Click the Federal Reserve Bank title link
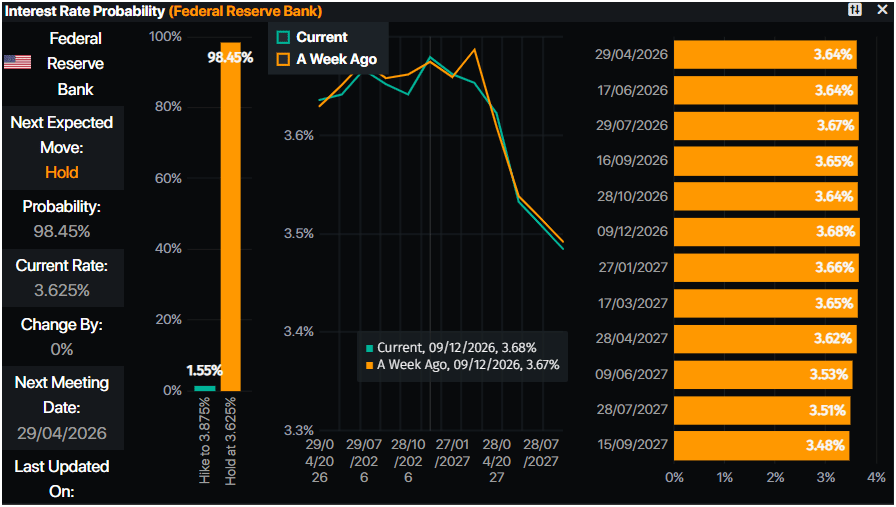The width and height of the screenshot is (896, 507). (x=245, y=10)
